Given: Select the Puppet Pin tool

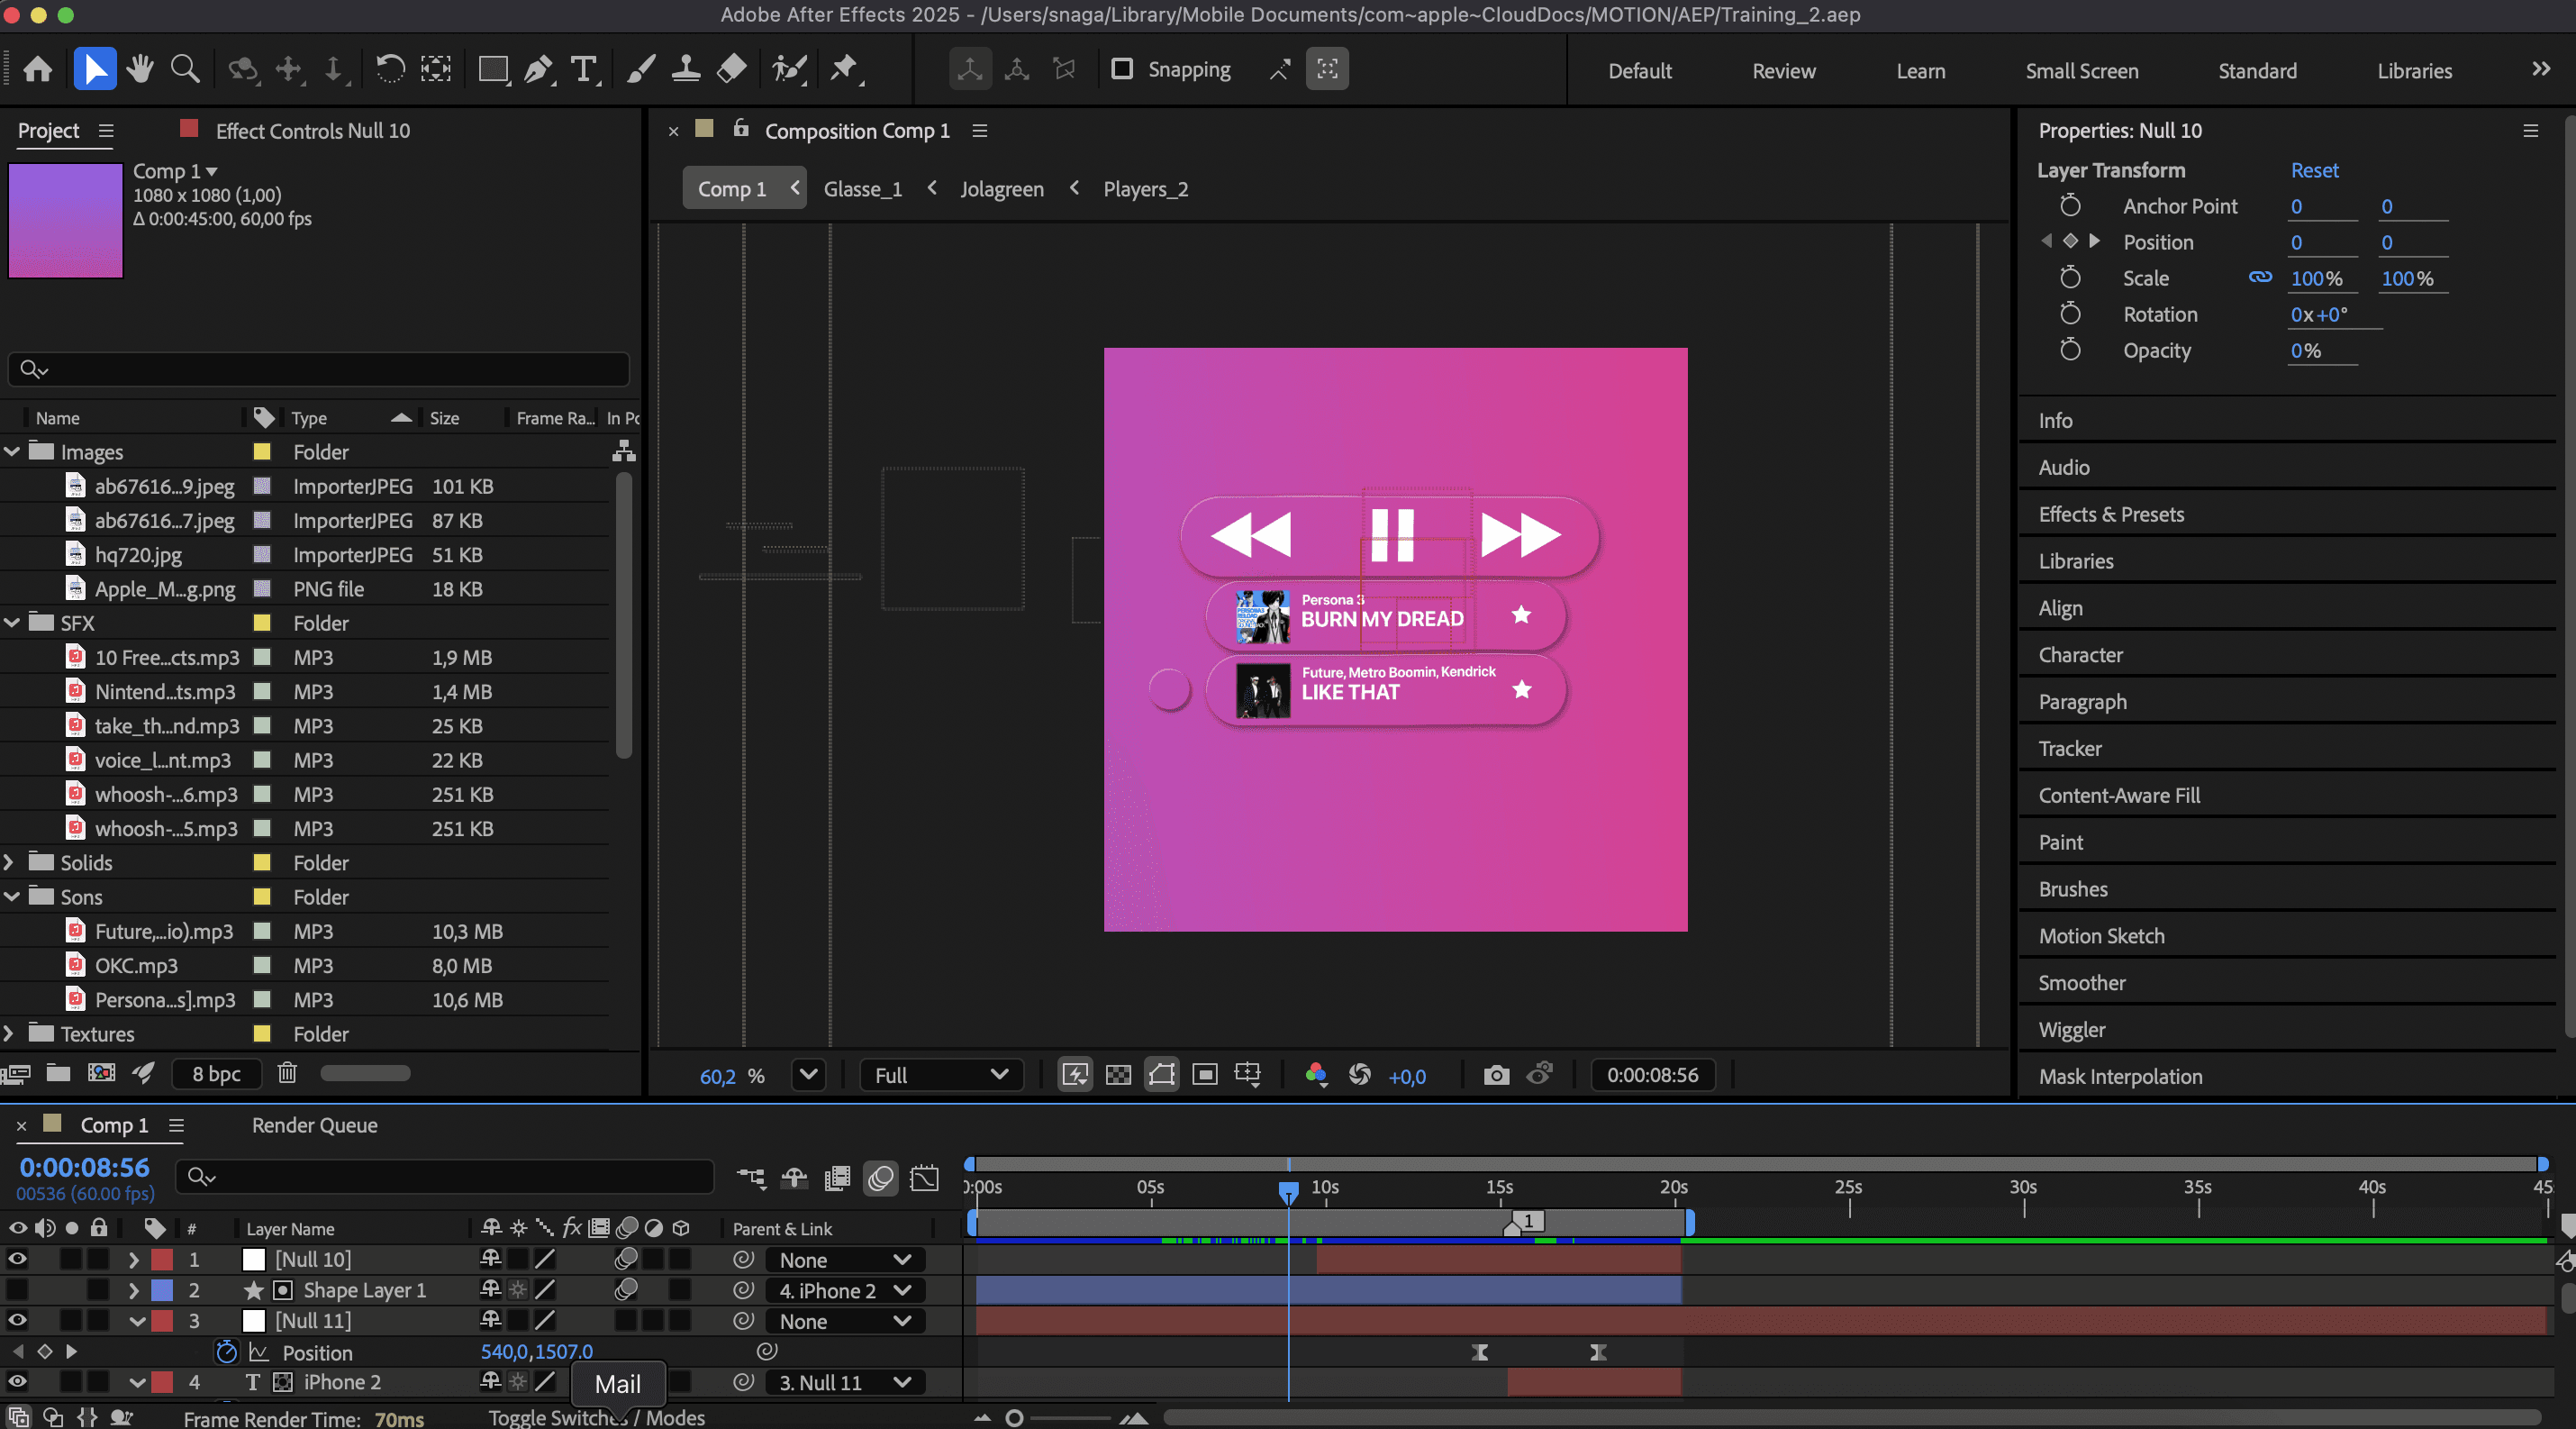Looking at the screenshot, I should [844, 69].
